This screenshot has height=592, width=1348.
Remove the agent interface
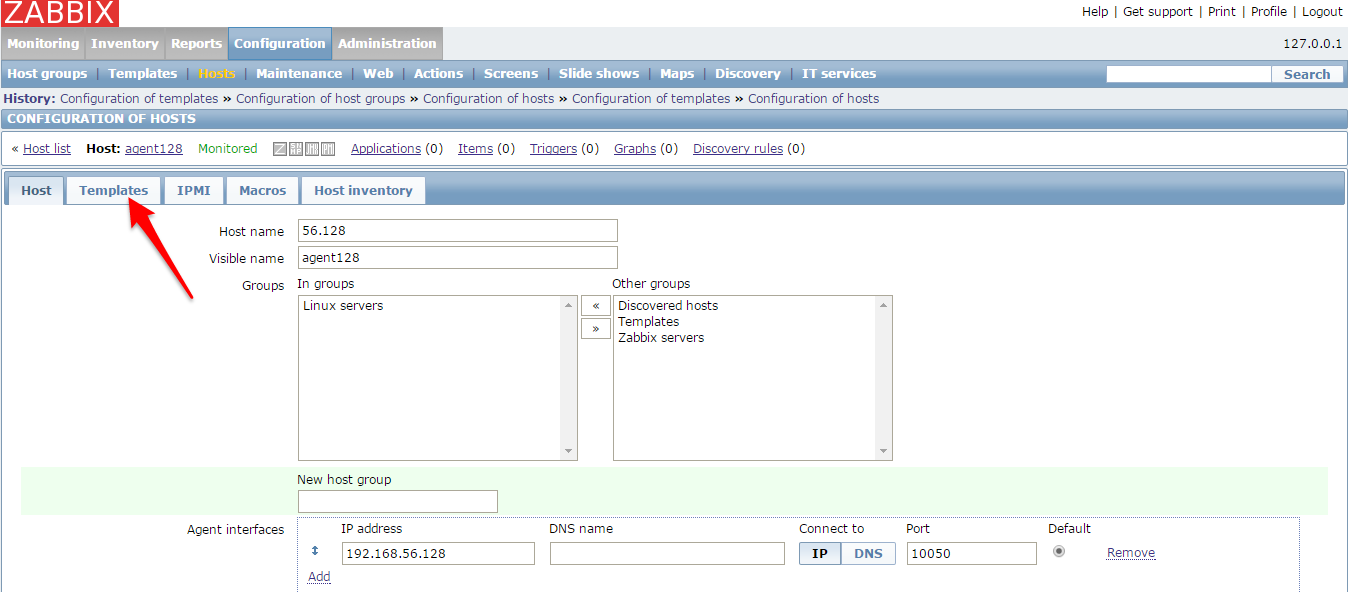[x=1130, y=553]
